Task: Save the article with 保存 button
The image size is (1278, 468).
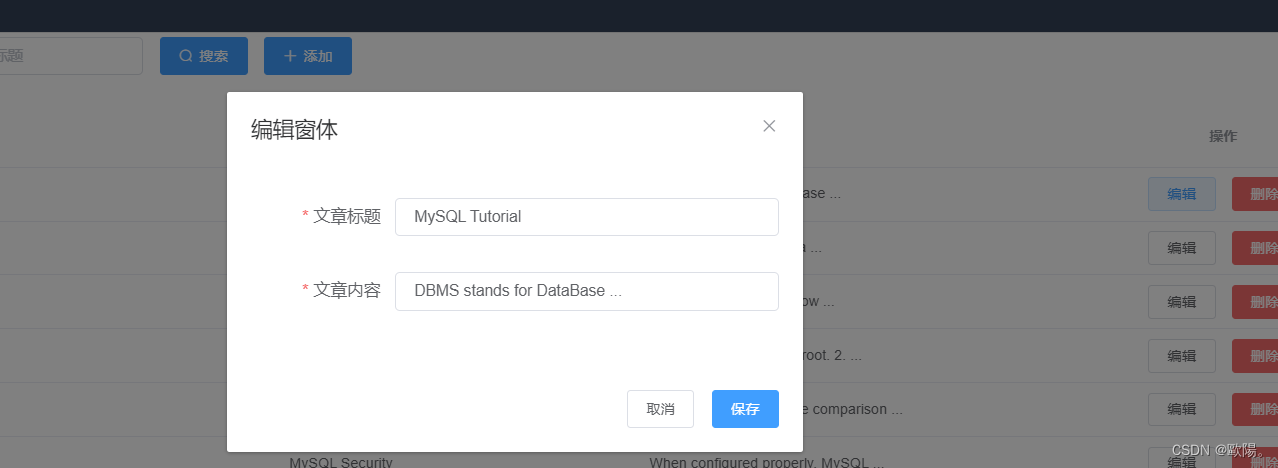Action: (745, 409)
